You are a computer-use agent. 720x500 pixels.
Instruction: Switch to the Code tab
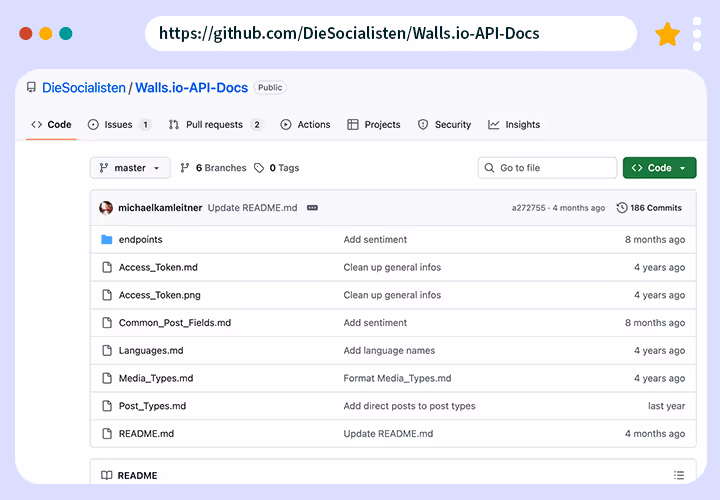[x=51, y=124]
